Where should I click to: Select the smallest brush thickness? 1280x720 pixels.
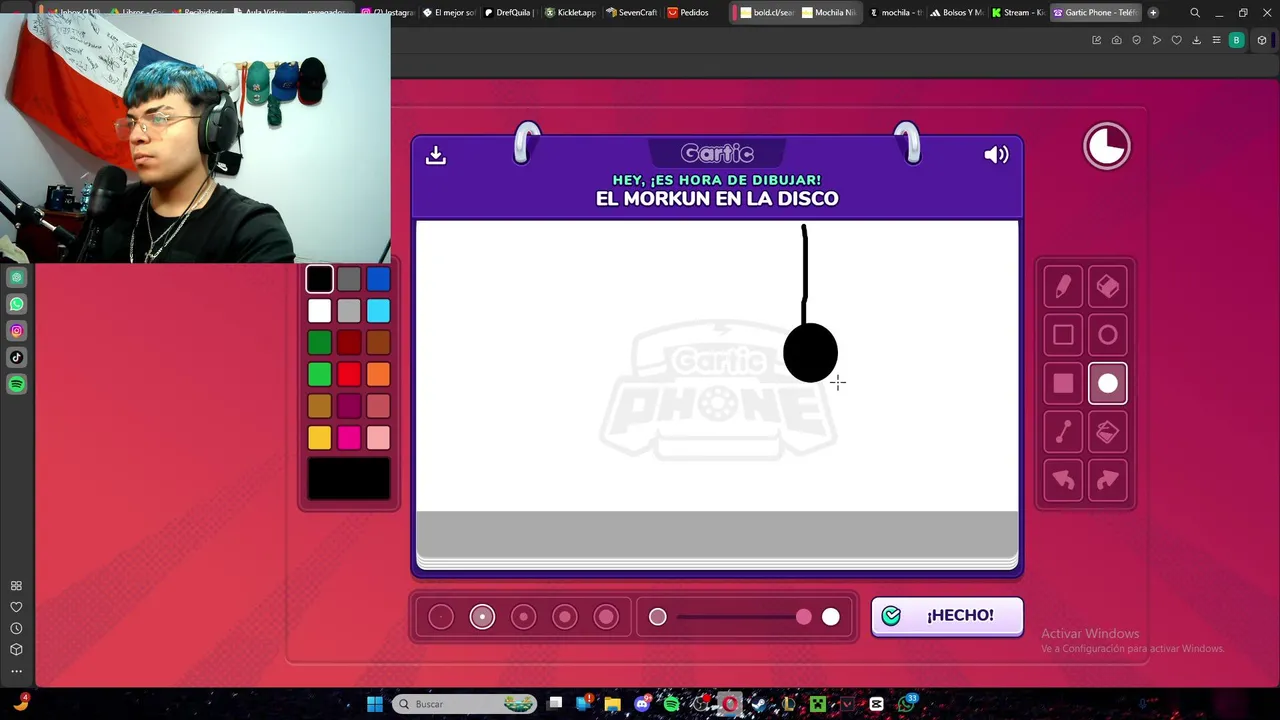[x=441, y=617]
